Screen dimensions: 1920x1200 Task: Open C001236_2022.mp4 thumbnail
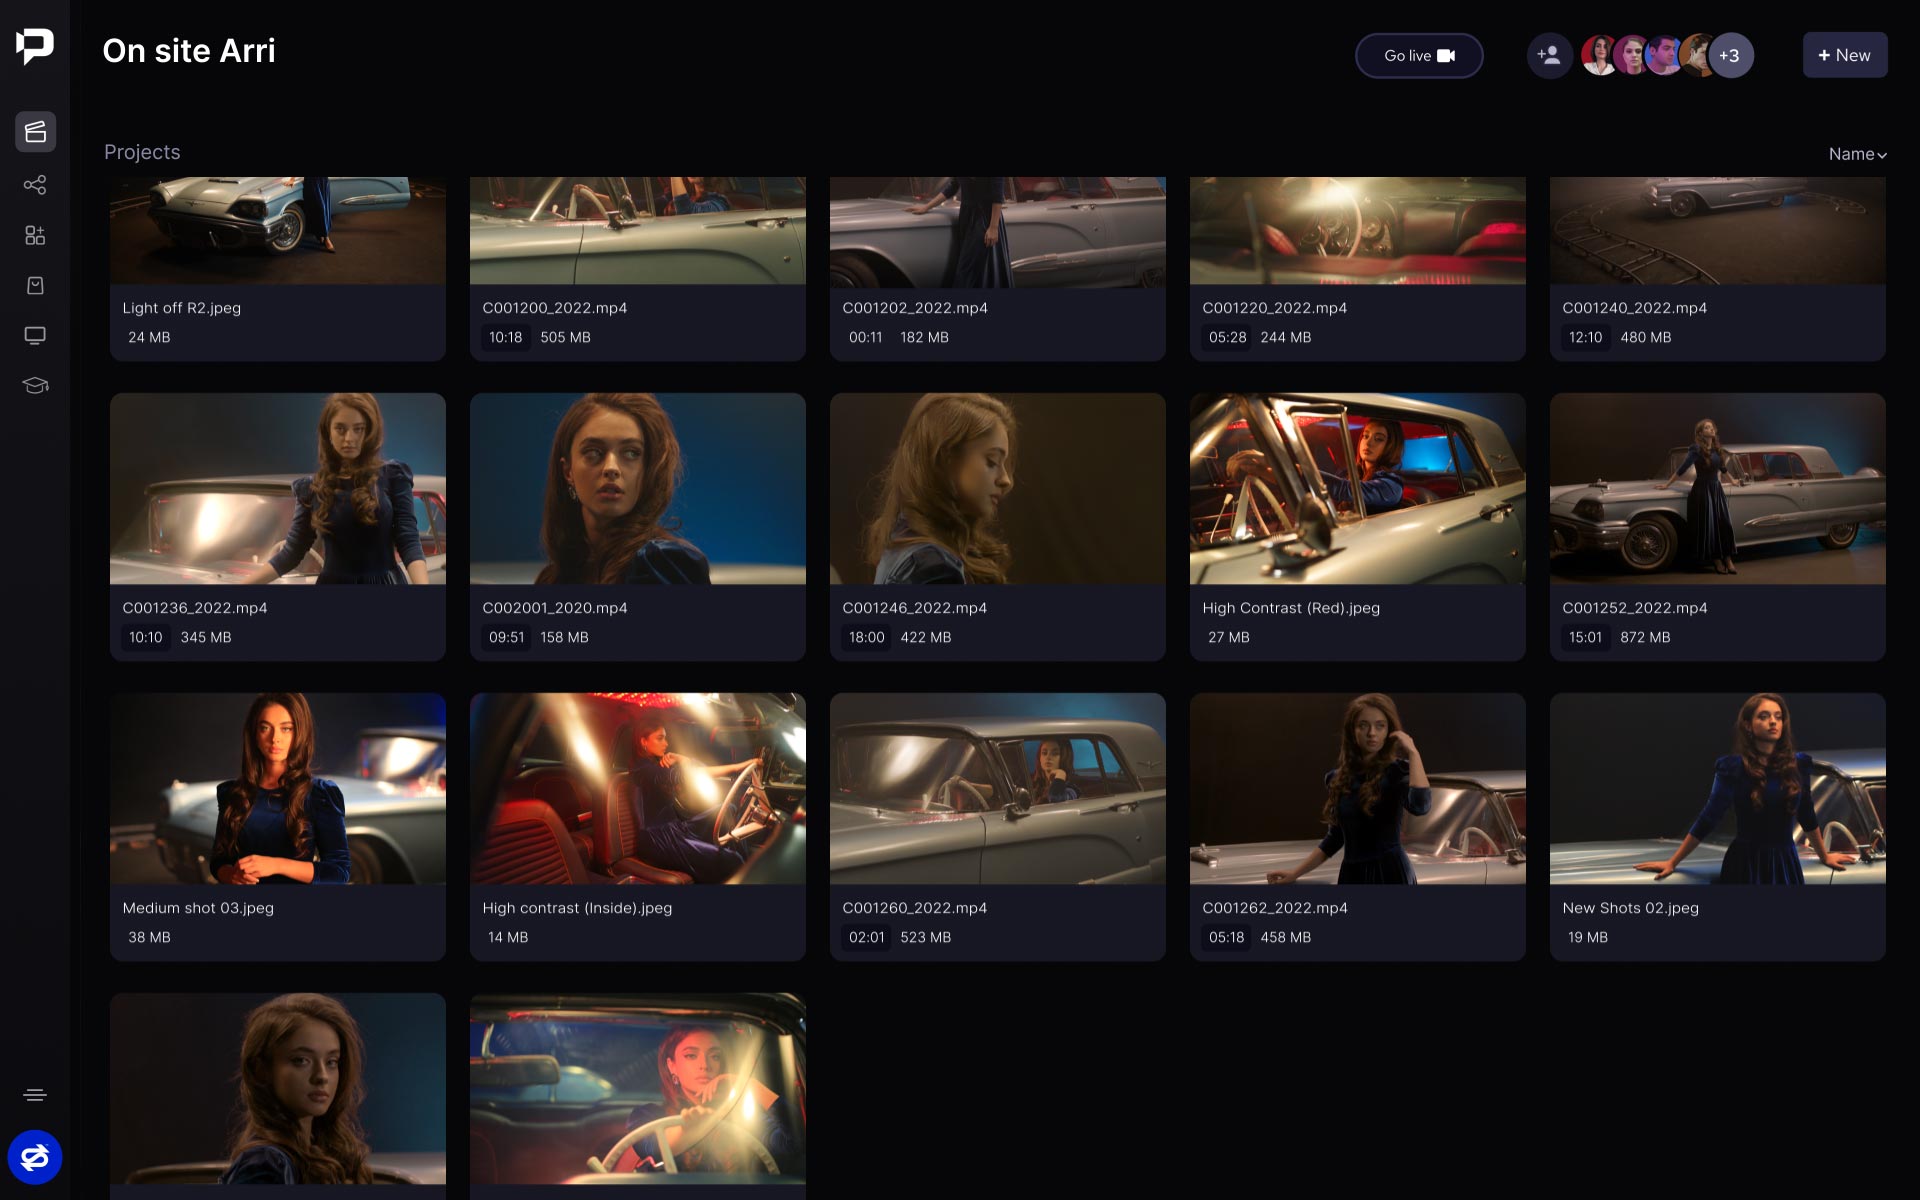pyautogui.click(x=278, y=488)
